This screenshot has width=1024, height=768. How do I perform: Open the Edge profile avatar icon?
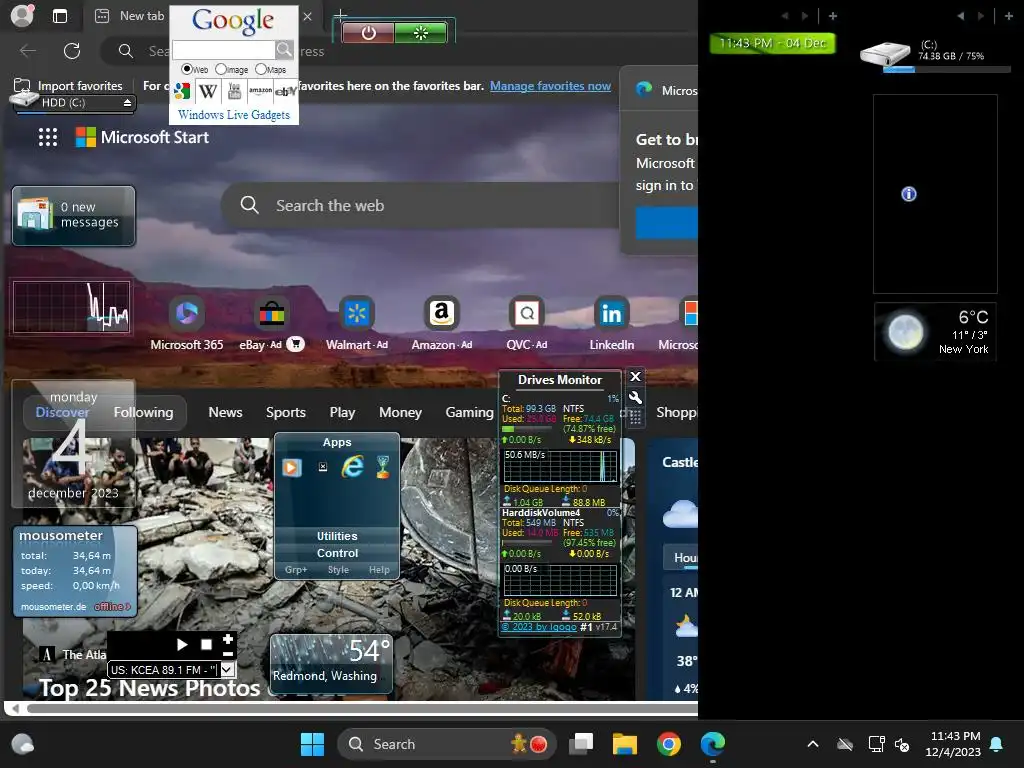(22, 16)
